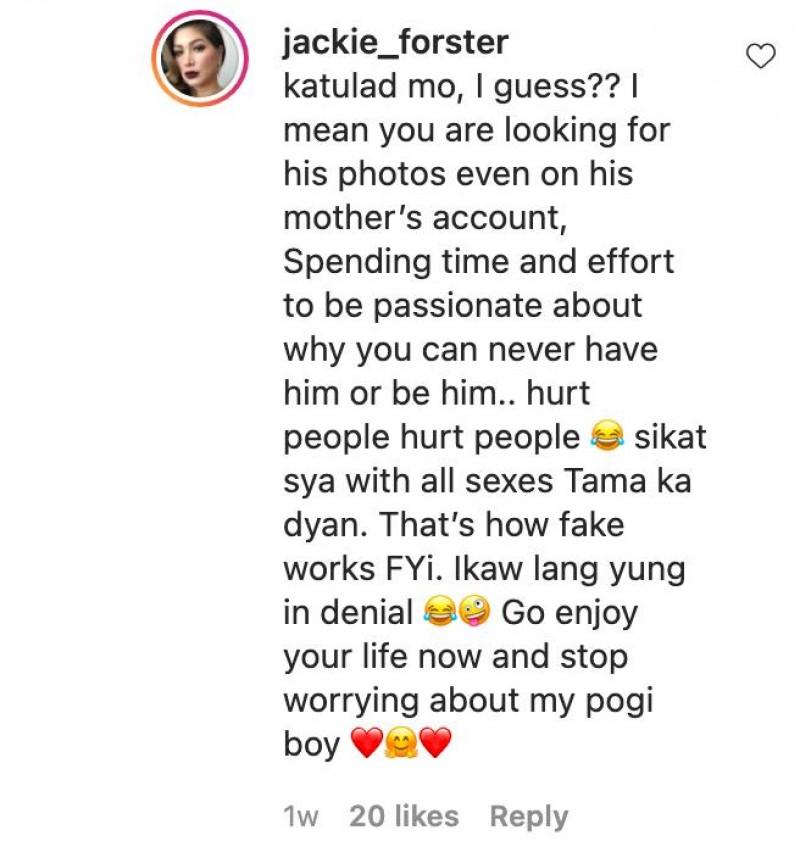Click the last red heart emoji

[436, 743]
